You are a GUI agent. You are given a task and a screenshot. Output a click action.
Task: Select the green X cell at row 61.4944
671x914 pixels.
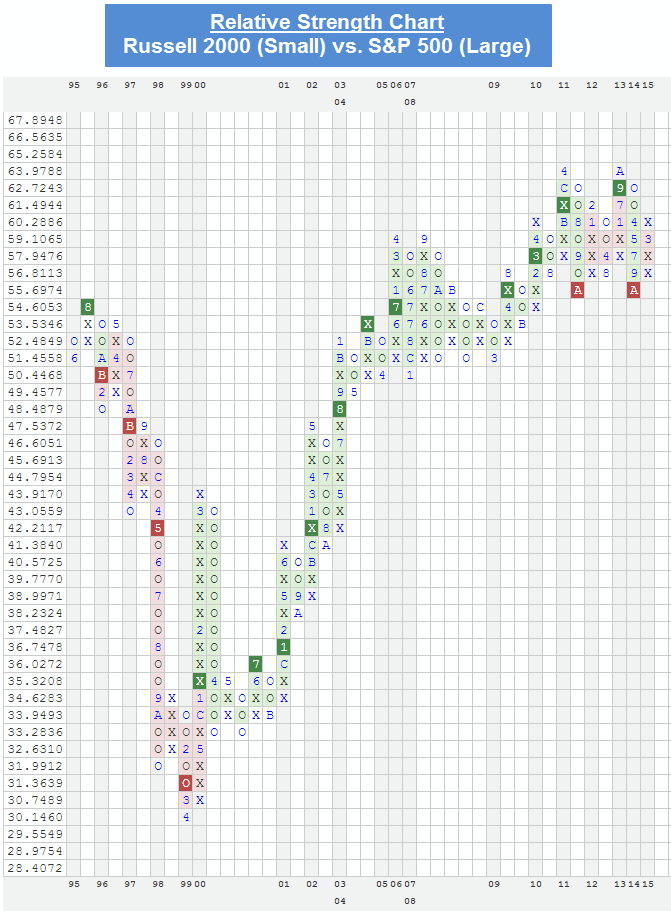coord(564,204)
